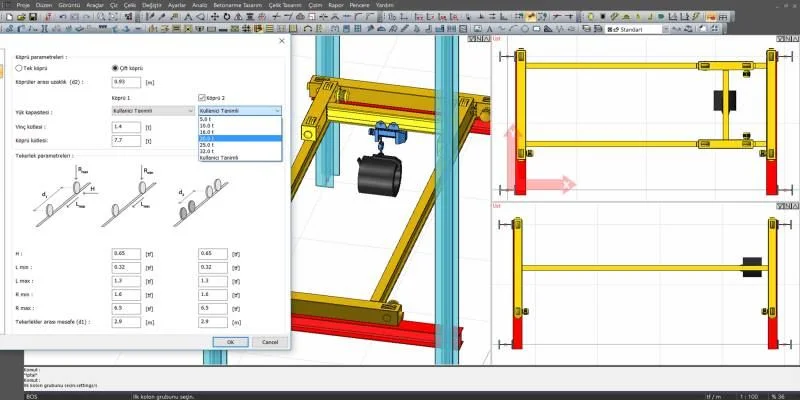This screenshot has width=800, height=400.
Task: Select the Çift köprü radio button
Action: click(x=115, y=68)
